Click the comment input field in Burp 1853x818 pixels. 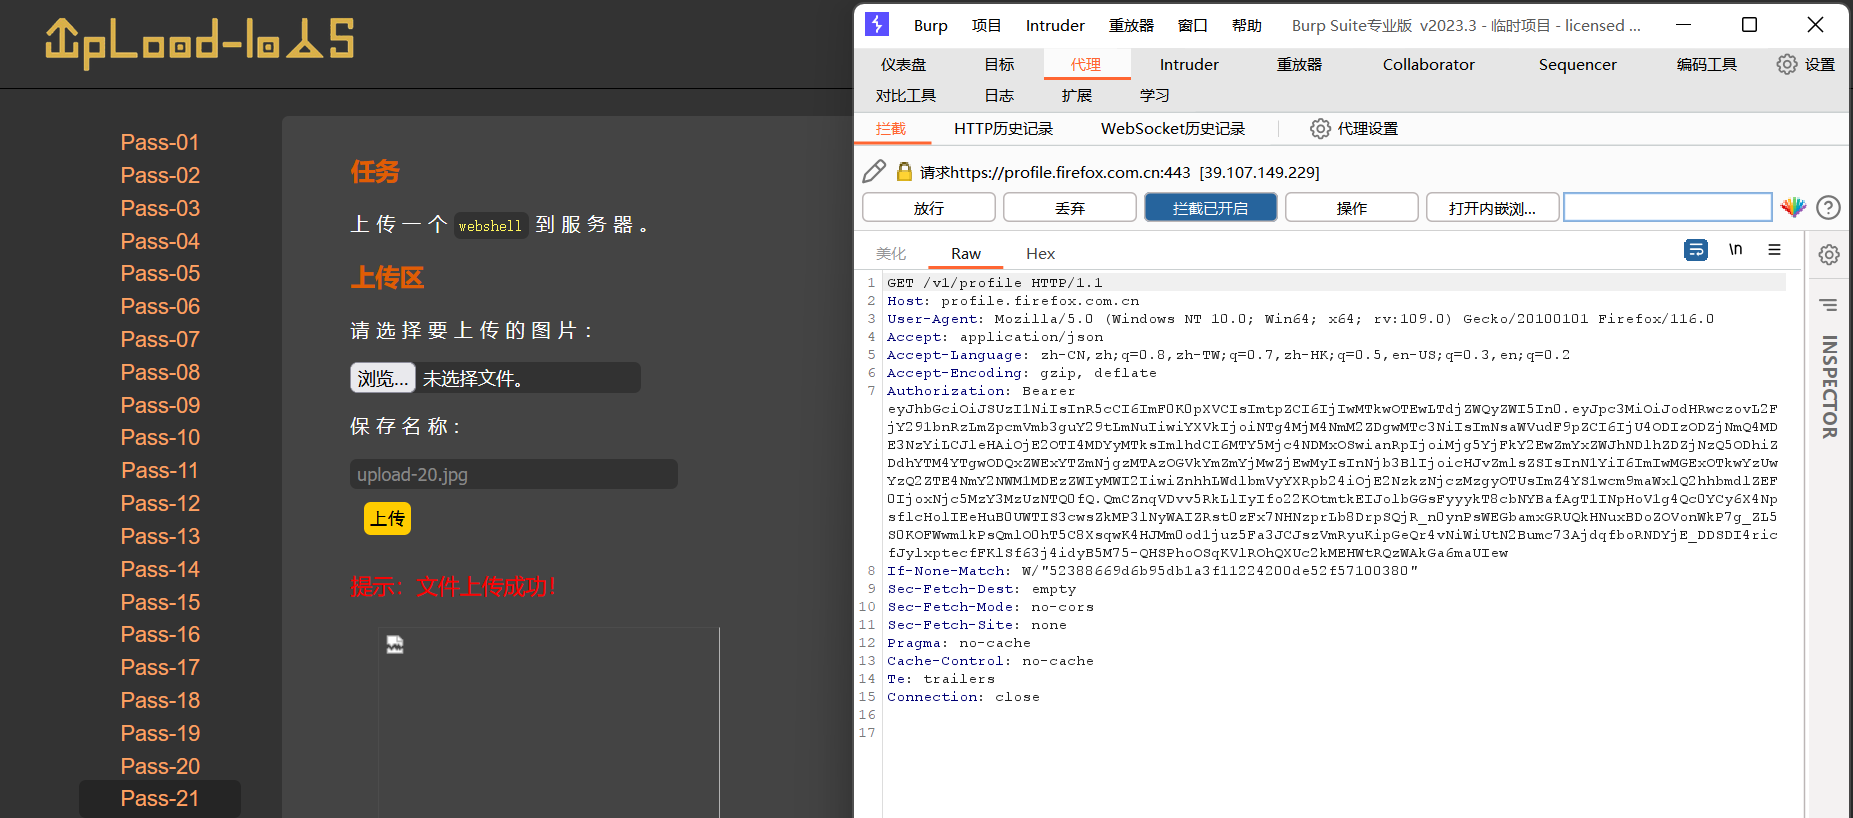[1667, 207]
